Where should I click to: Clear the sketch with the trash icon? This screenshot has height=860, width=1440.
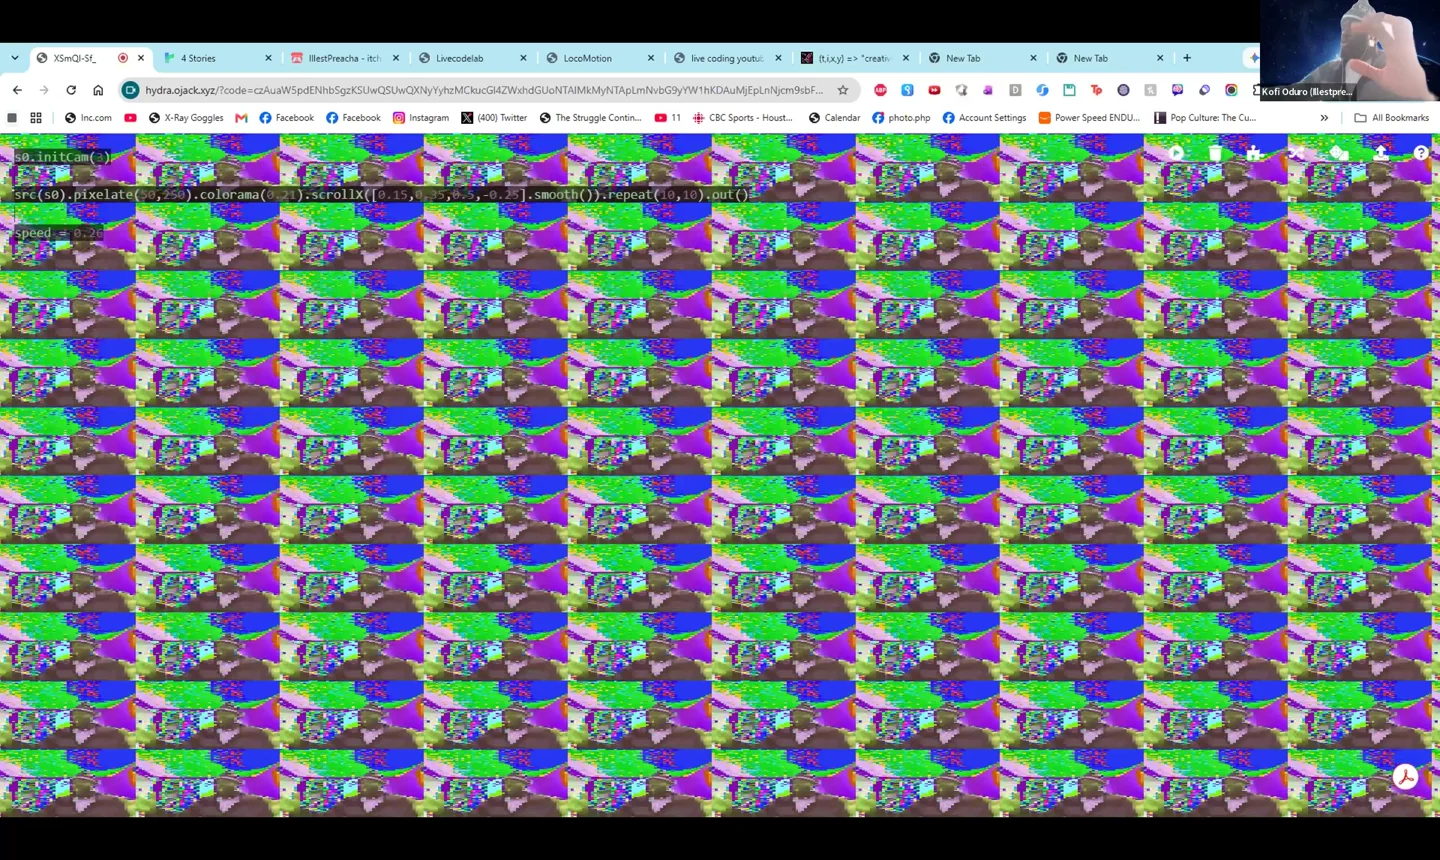(x=1215, y=153)
